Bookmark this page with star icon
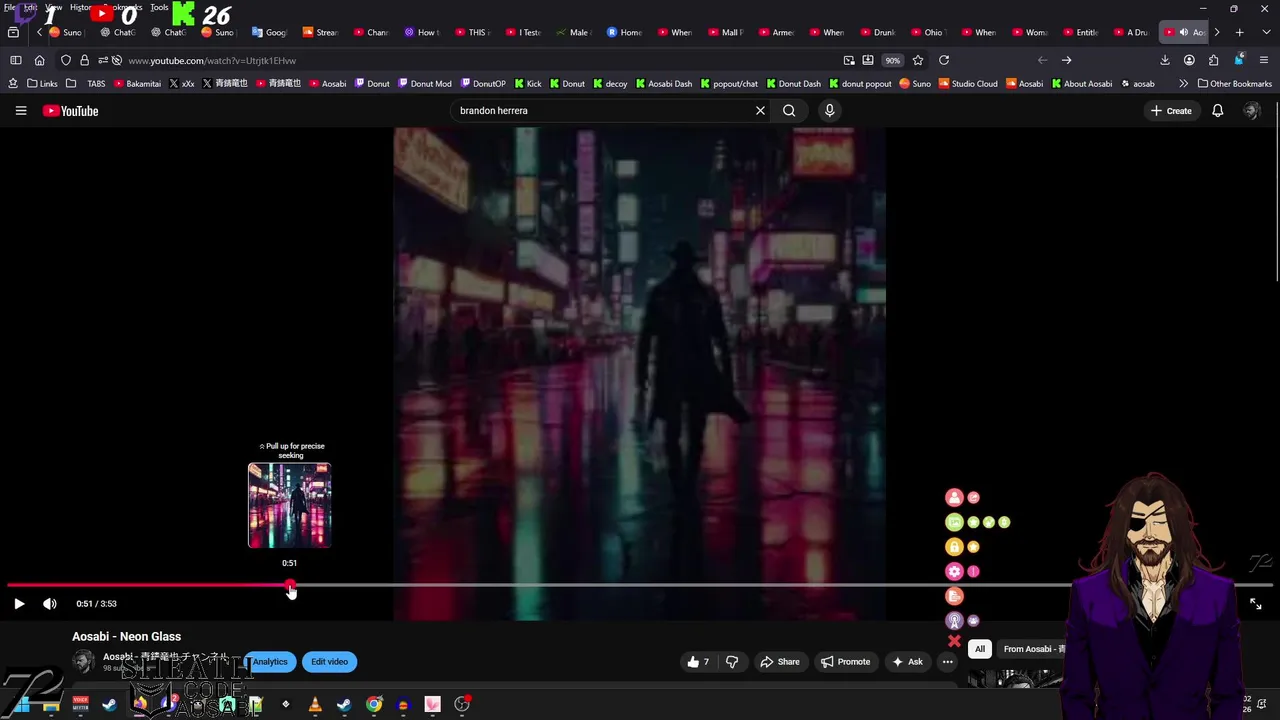1280x720 pixels. [x=917, y=60]
